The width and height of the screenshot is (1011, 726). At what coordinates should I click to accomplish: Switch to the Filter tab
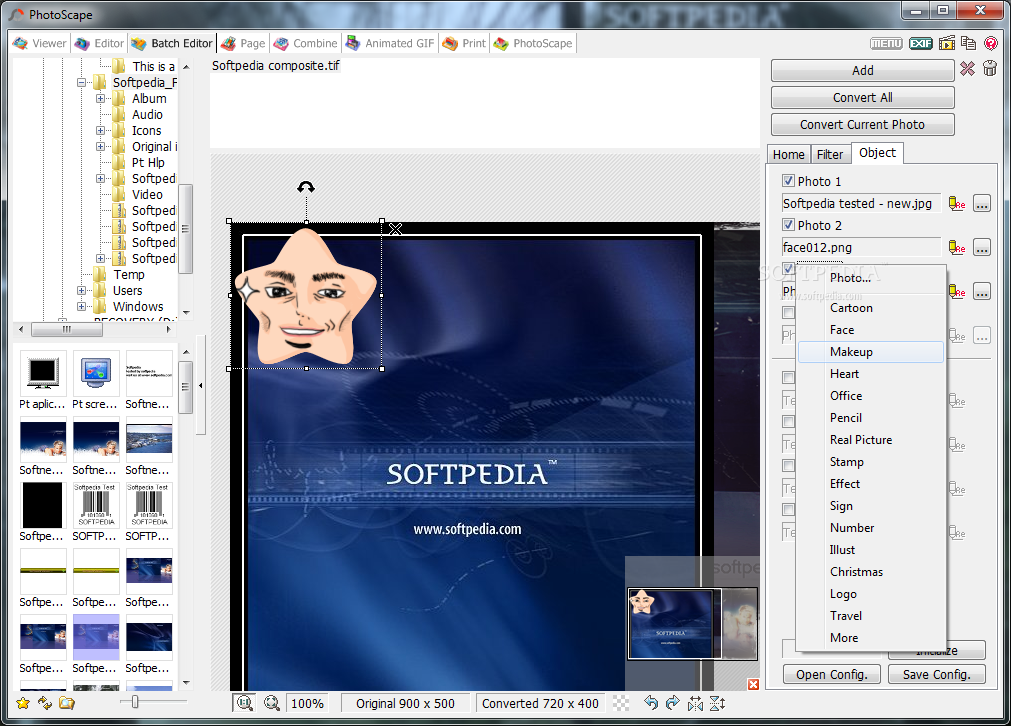tap(830, 154)
